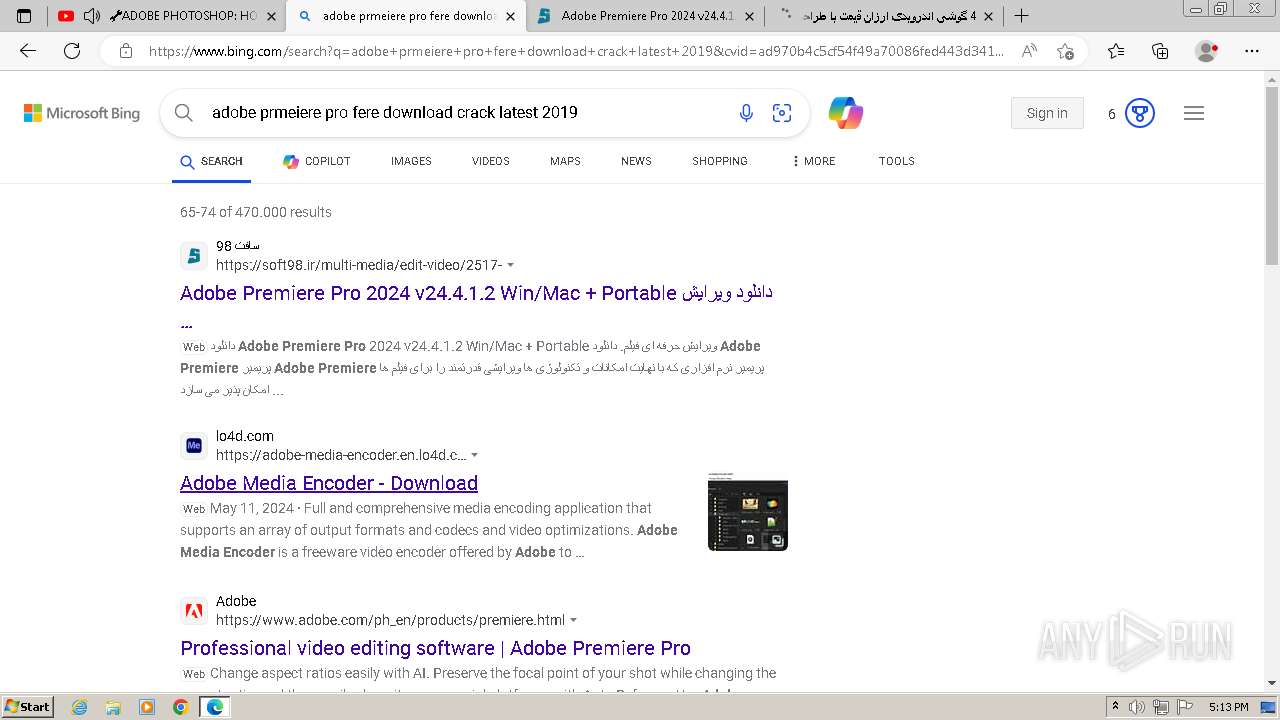Switch to COPILOT tab
Screen dimensions: 1280x720
(x=316, y=161)
